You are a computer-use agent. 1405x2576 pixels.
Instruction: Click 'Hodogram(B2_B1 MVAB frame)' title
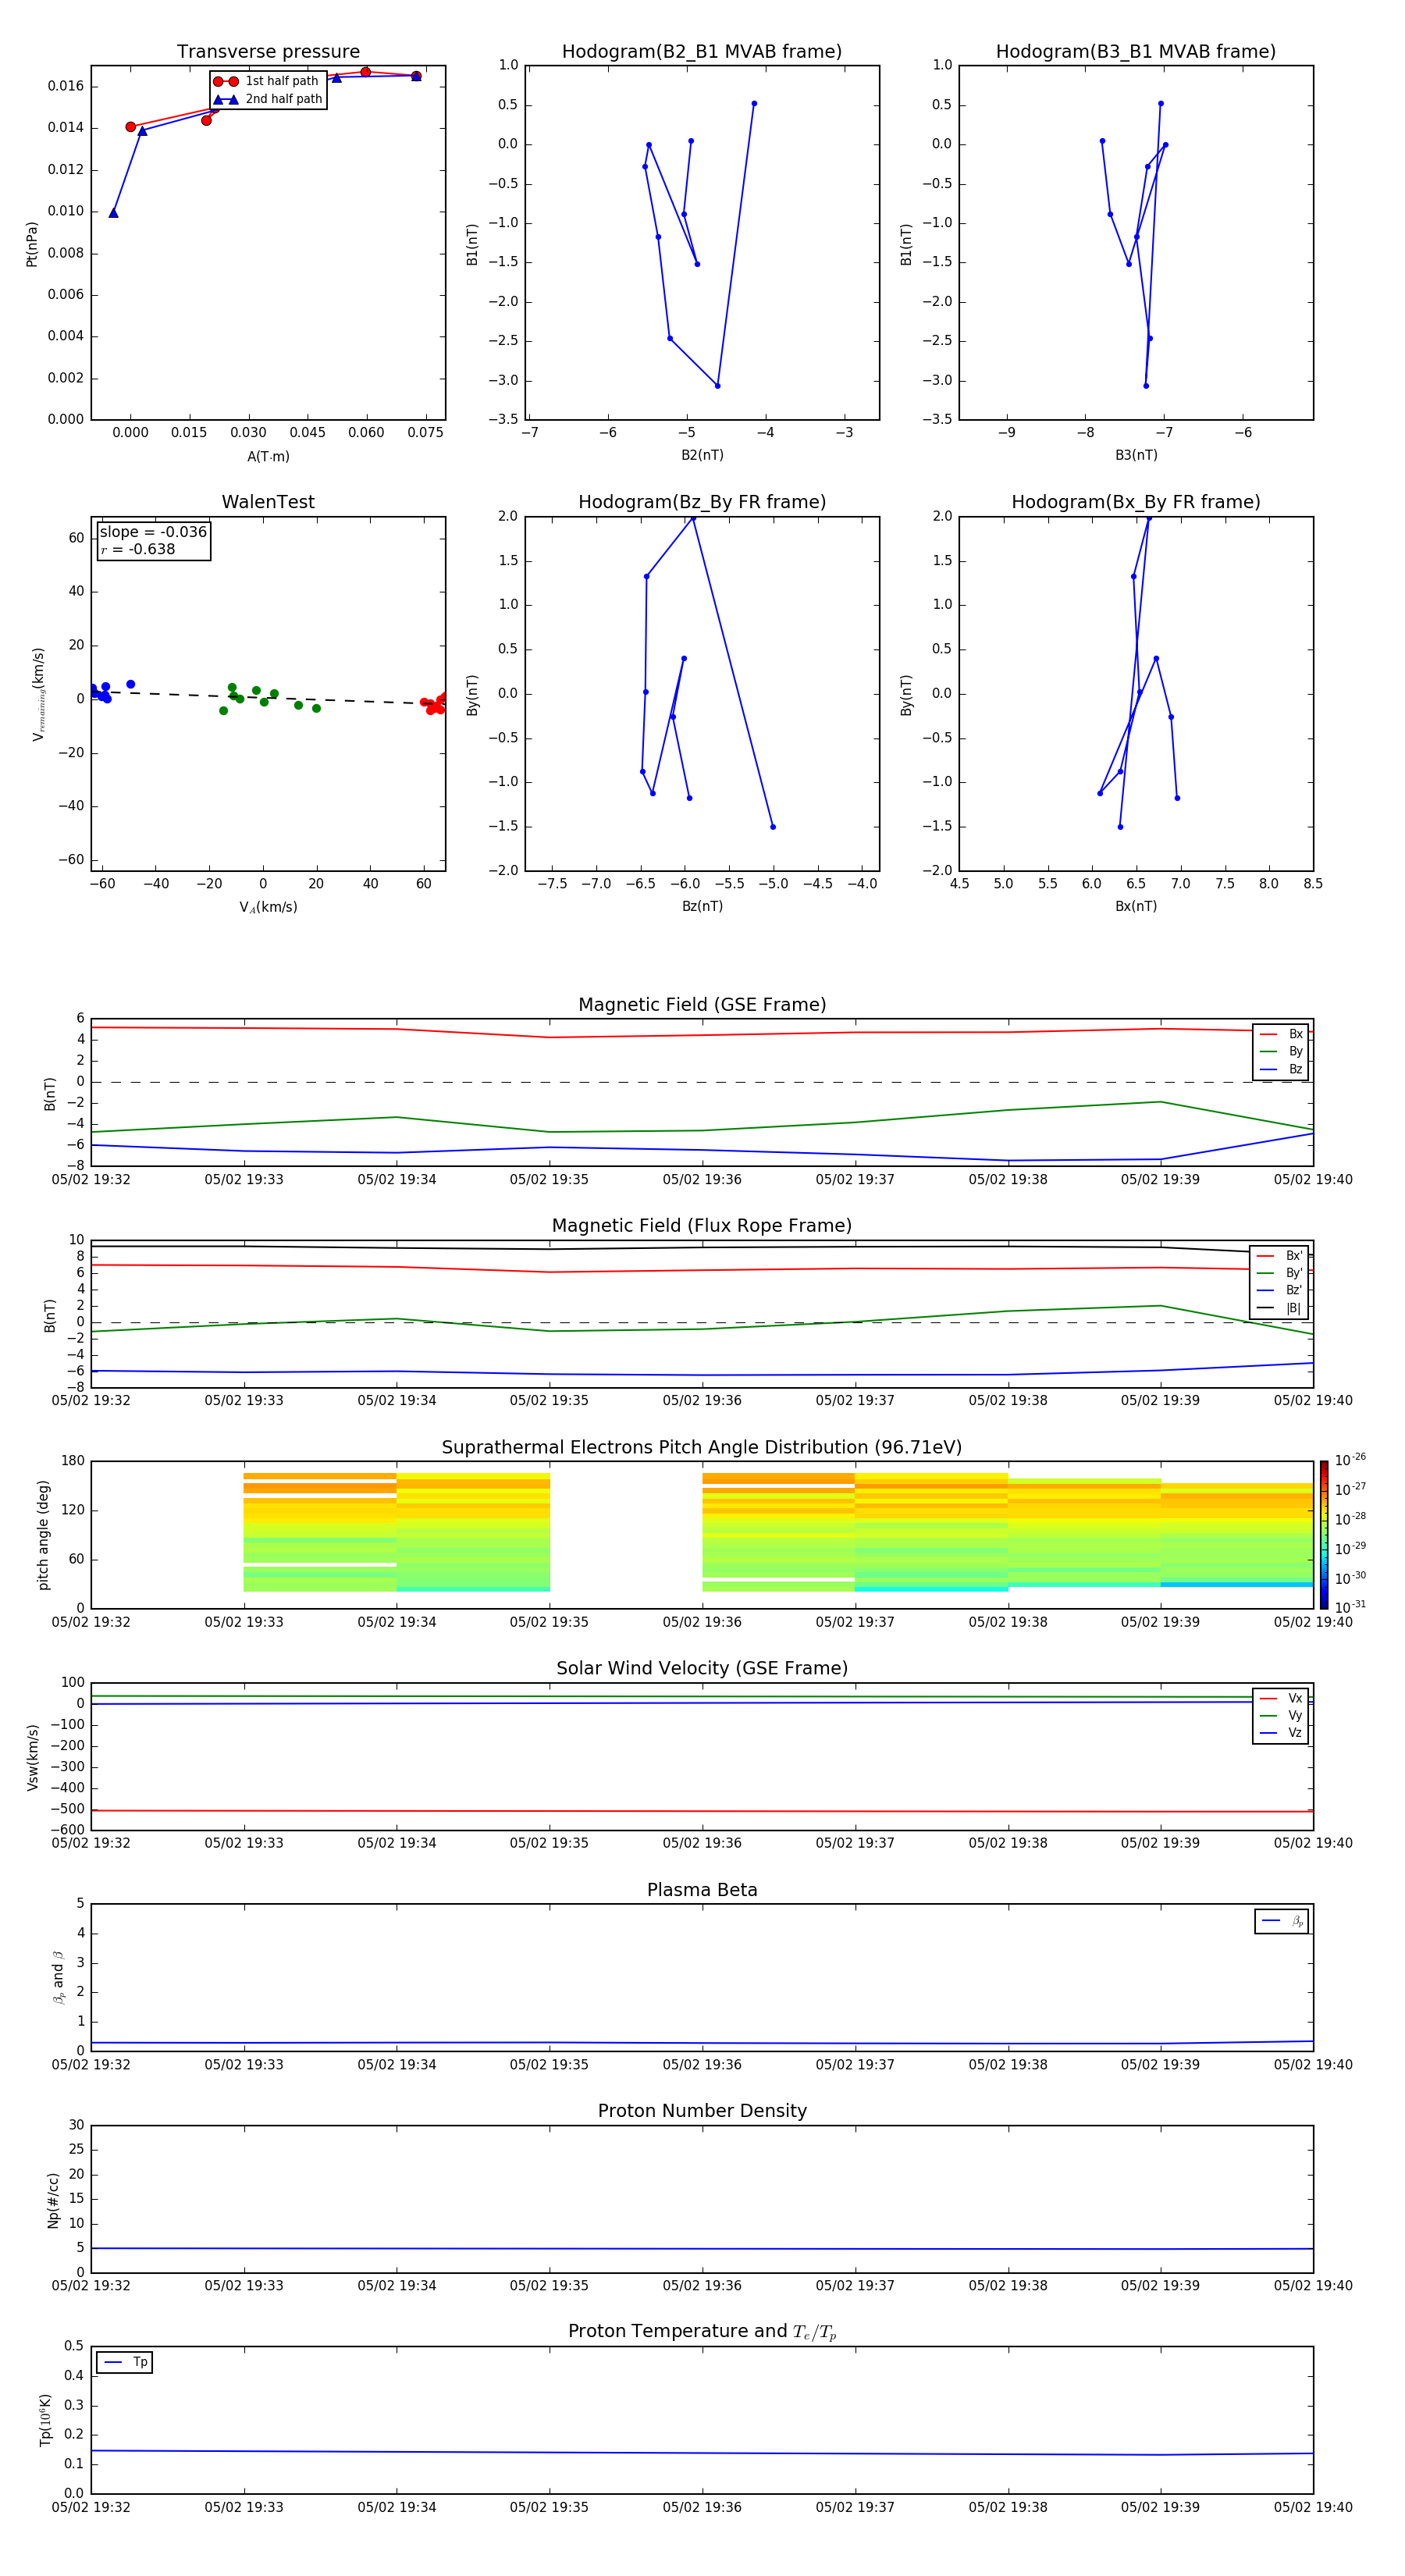point(702,52)
